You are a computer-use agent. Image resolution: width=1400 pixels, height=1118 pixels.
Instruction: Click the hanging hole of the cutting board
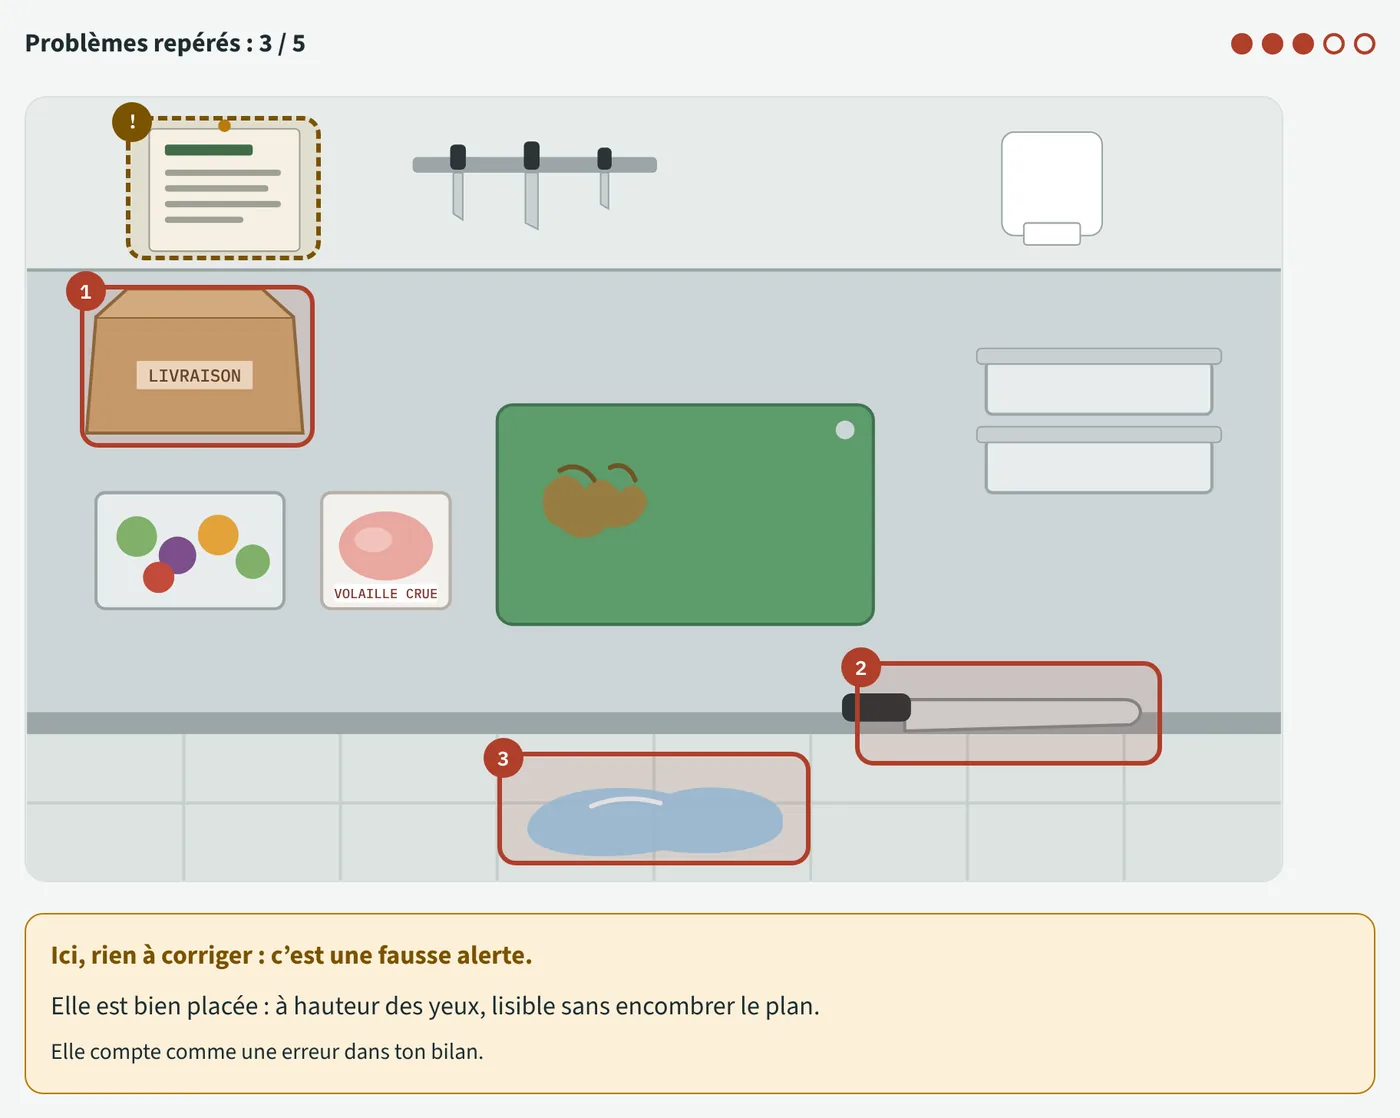(x=845, y=430)
